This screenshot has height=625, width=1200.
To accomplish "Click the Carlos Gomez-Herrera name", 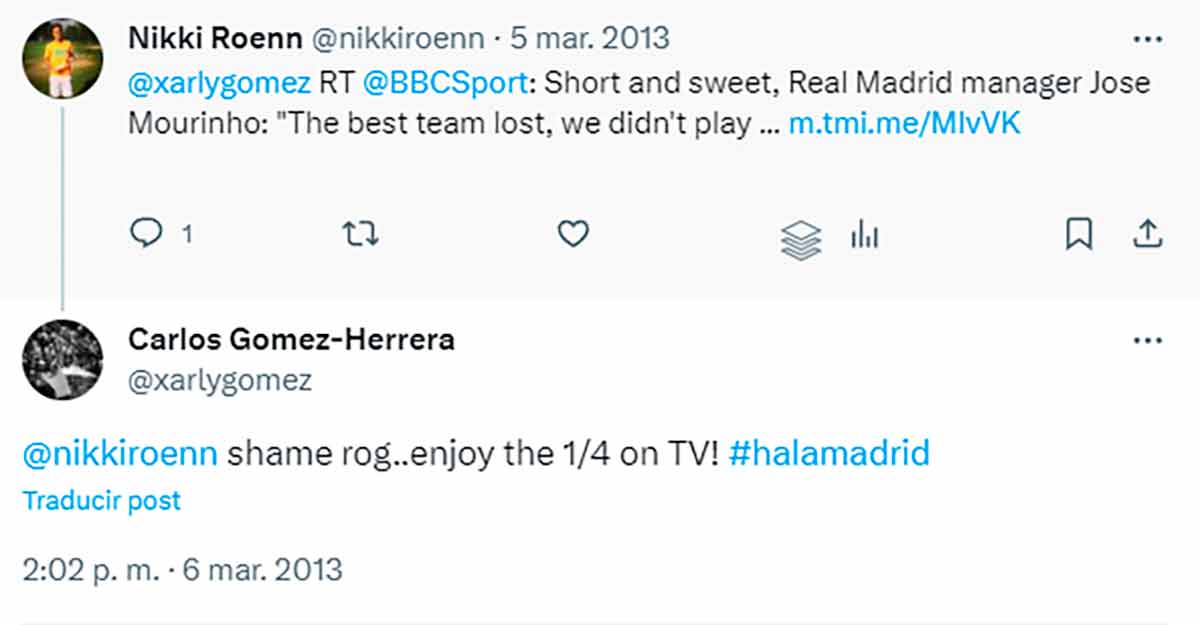I will (291, 339).
